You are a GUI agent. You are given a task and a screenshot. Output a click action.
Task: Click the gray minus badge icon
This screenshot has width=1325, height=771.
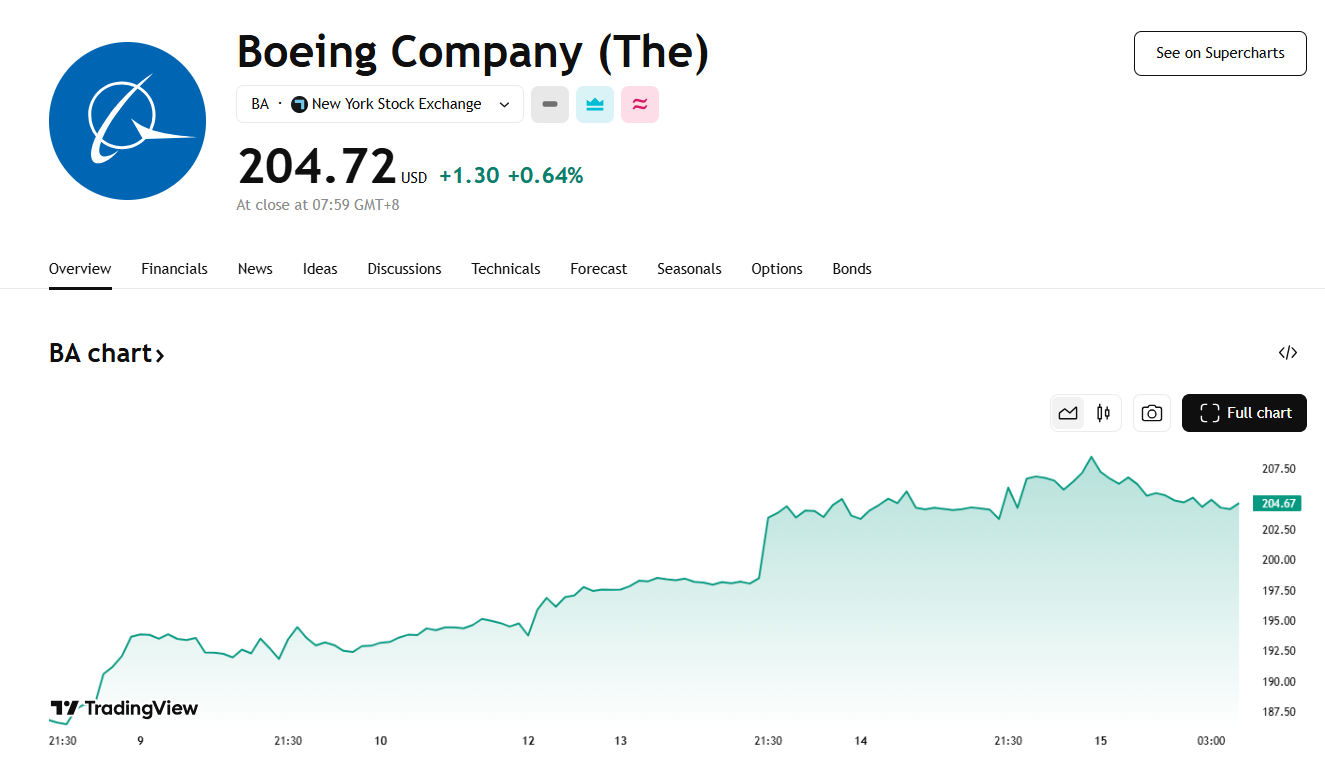(x=550, y=104)
